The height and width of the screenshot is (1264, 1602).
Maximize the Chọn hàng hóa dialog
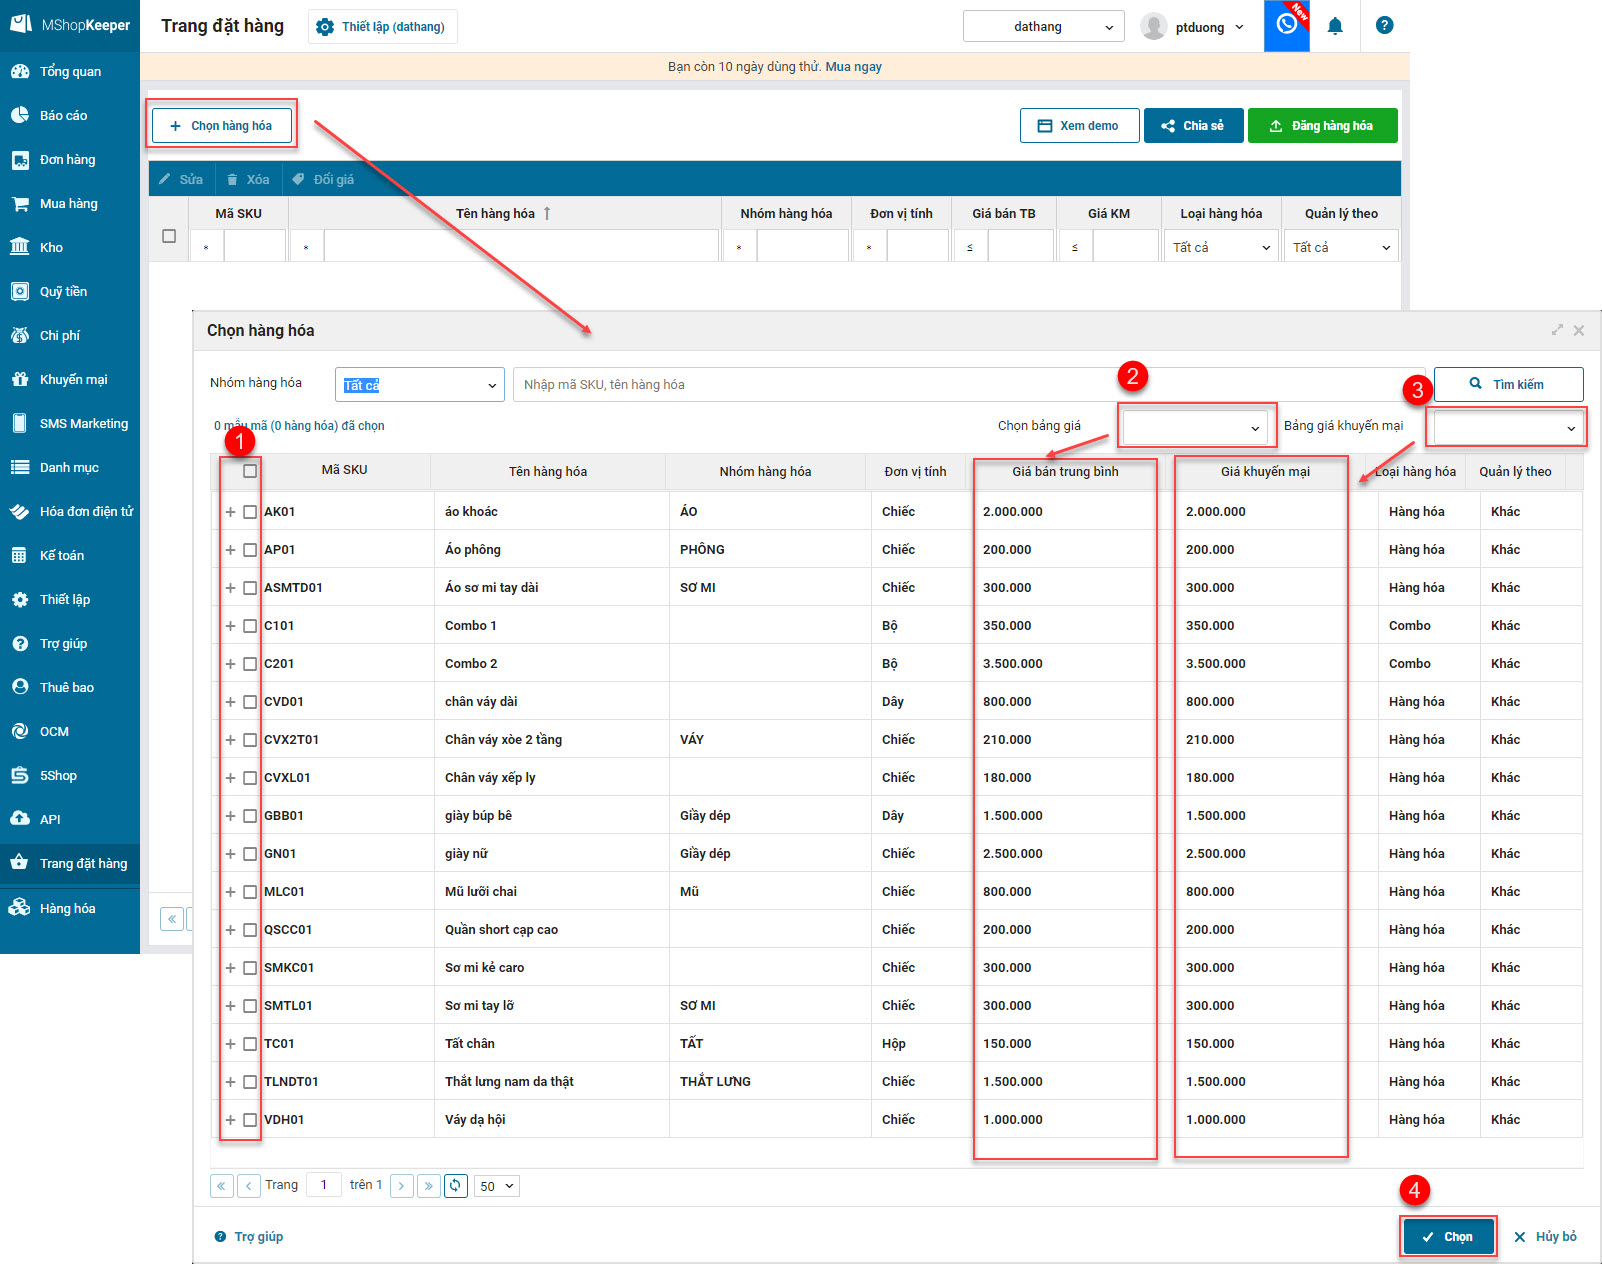point(1557,330)
